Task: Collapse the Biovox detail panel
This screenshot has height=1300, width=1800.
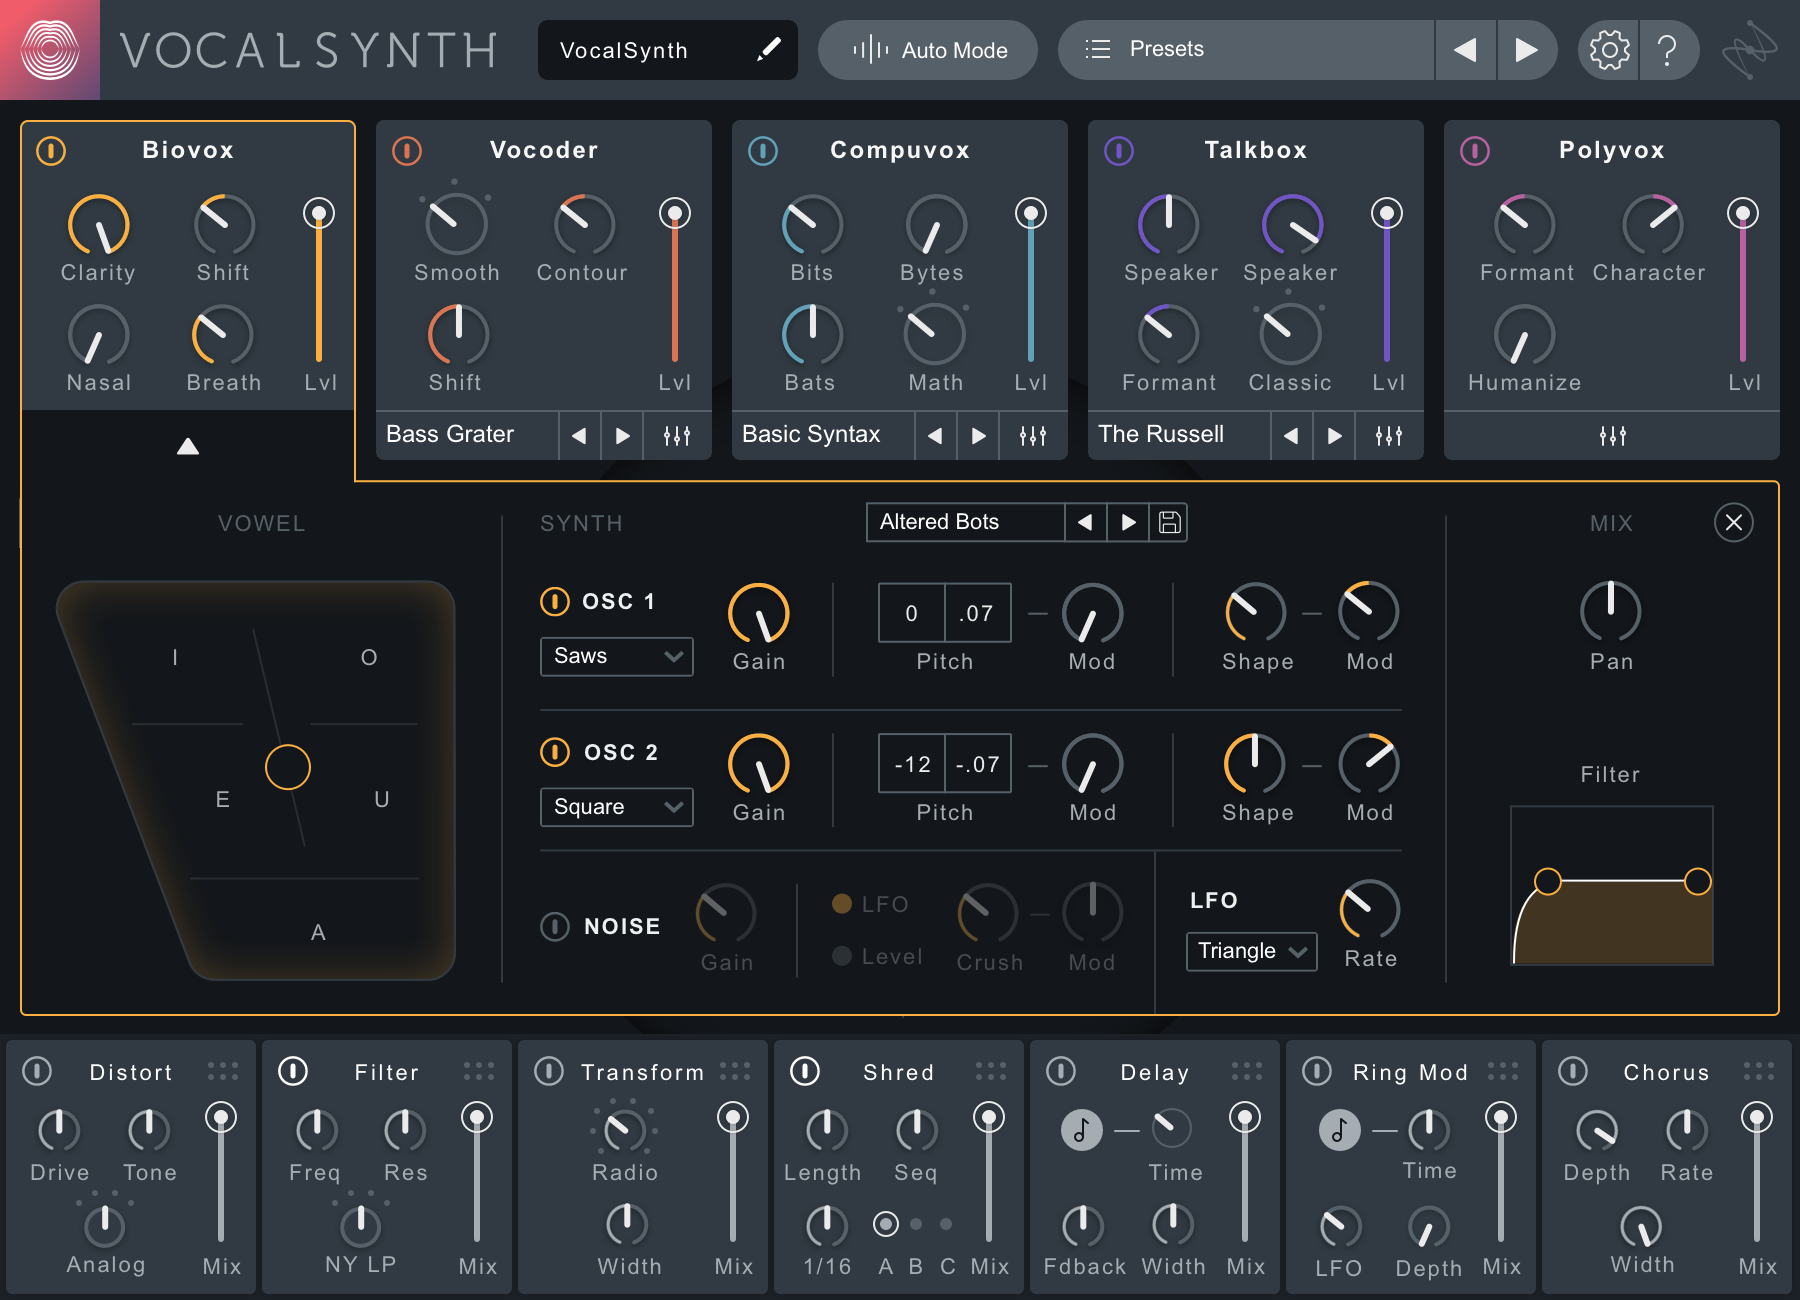Action: tap(187, 447)
